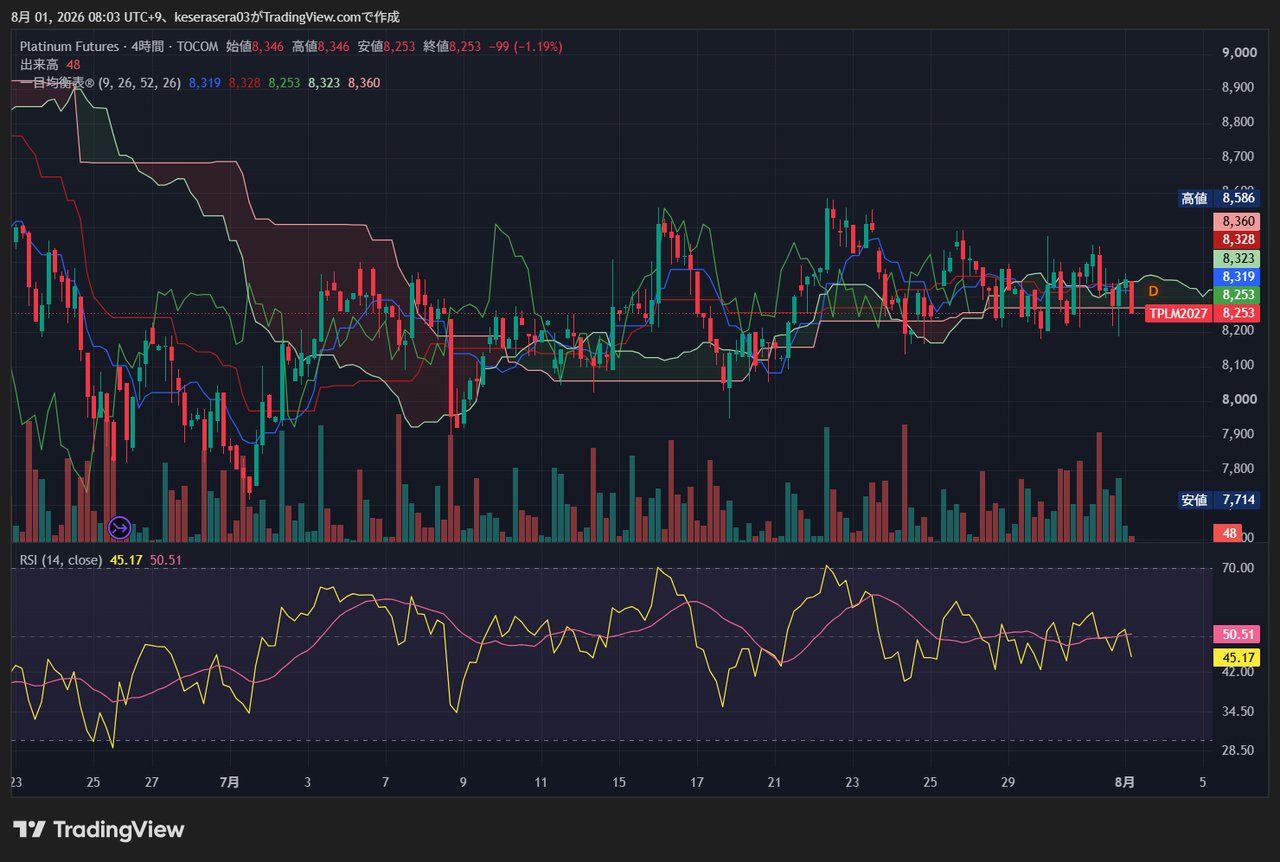Click the TradingView logo at bottom left
1280x862 pixels.
point(99,830)
